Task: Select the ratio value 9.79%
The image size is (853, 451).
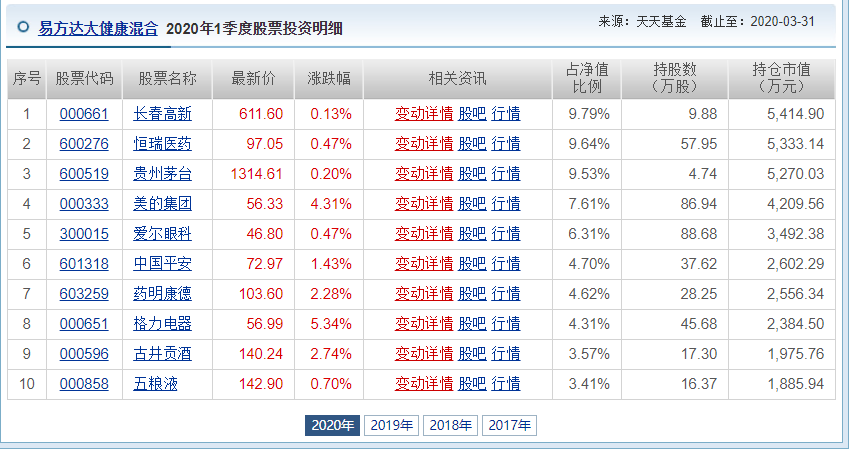Action: click(x=589, y=114)
